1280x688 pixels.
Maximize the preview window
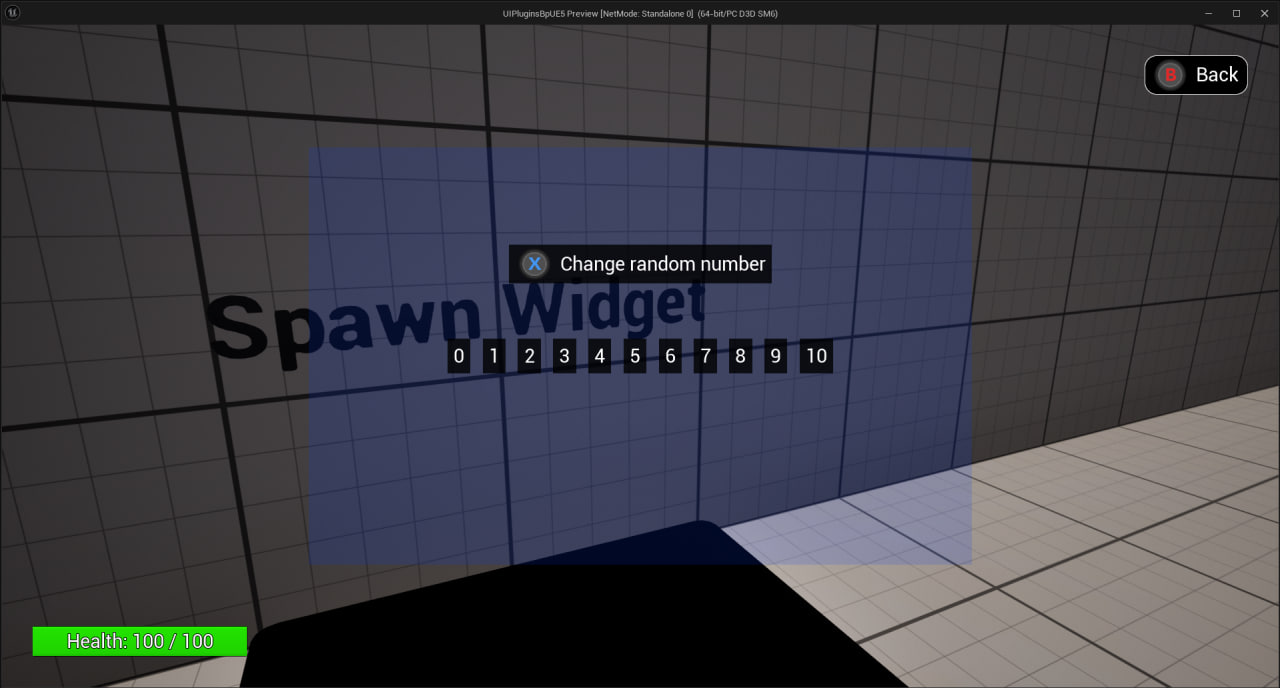1236,13
